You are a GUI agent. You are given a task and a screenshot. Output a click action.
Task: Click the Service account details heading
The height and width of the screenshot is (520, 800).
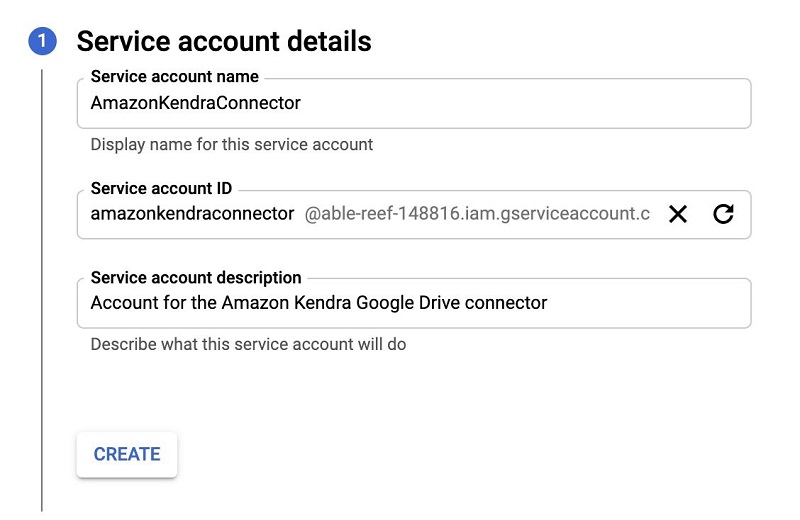pos(224,41)
